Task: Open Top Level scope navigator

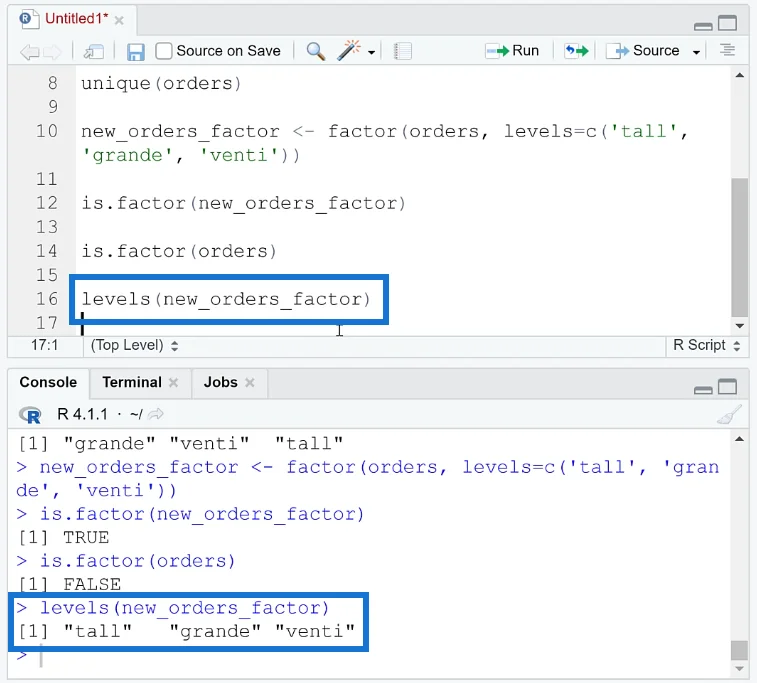Action: click(x=134, y=345)
